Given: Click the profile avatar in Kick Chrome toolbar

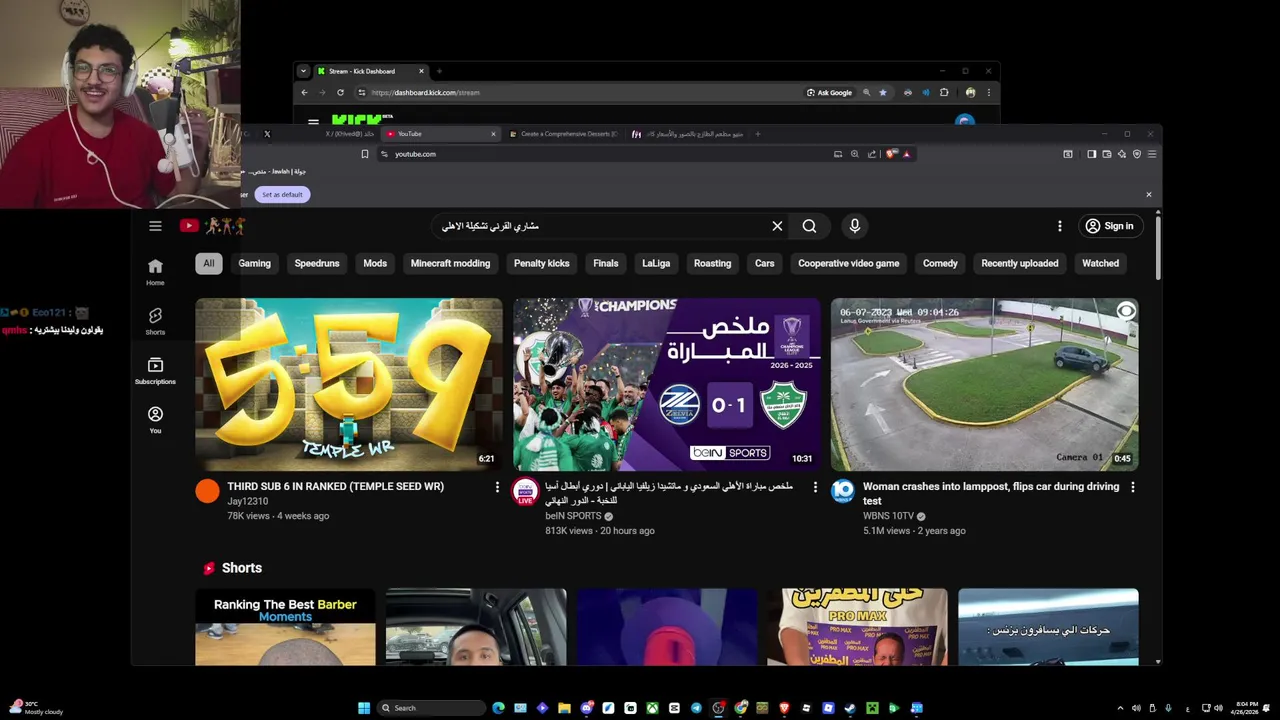Looking at the screenshot, I should coord(970,92).
